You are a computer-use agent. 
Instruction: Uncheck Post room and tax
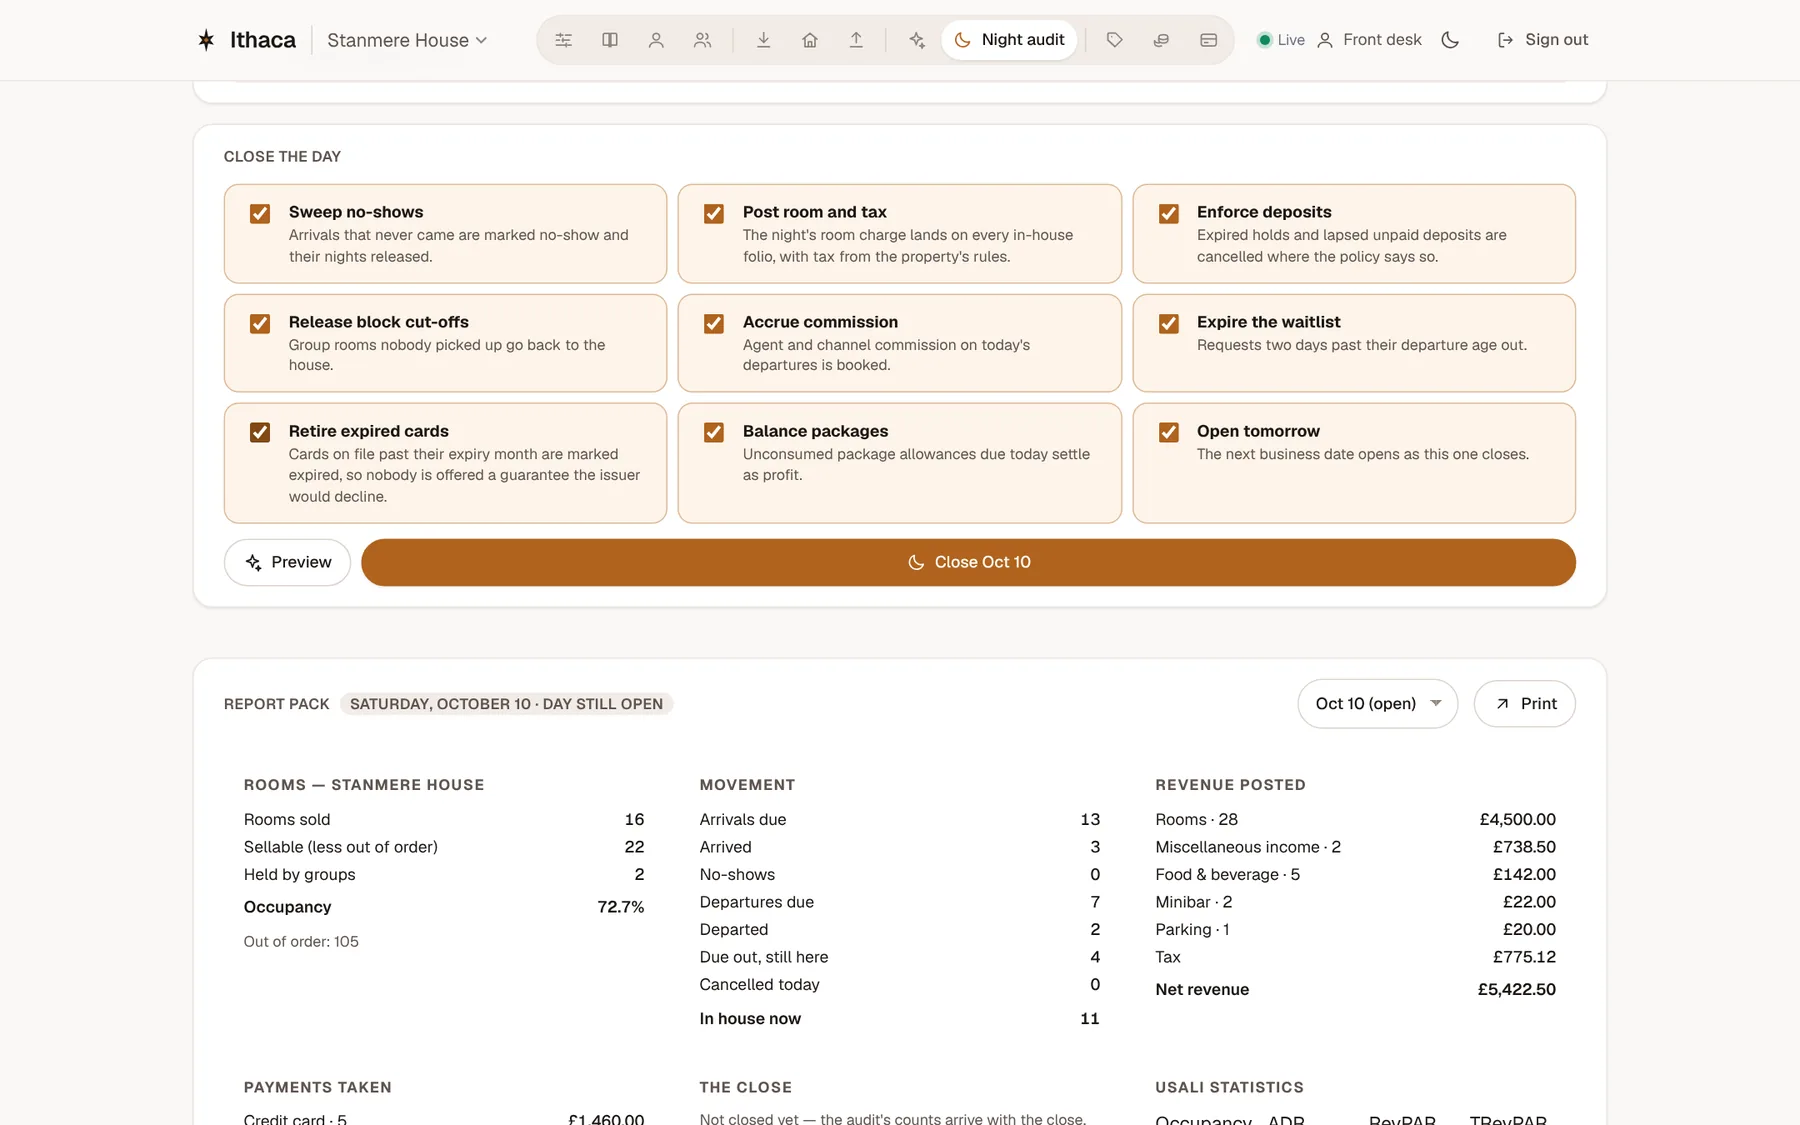click(x=714, y=214)
